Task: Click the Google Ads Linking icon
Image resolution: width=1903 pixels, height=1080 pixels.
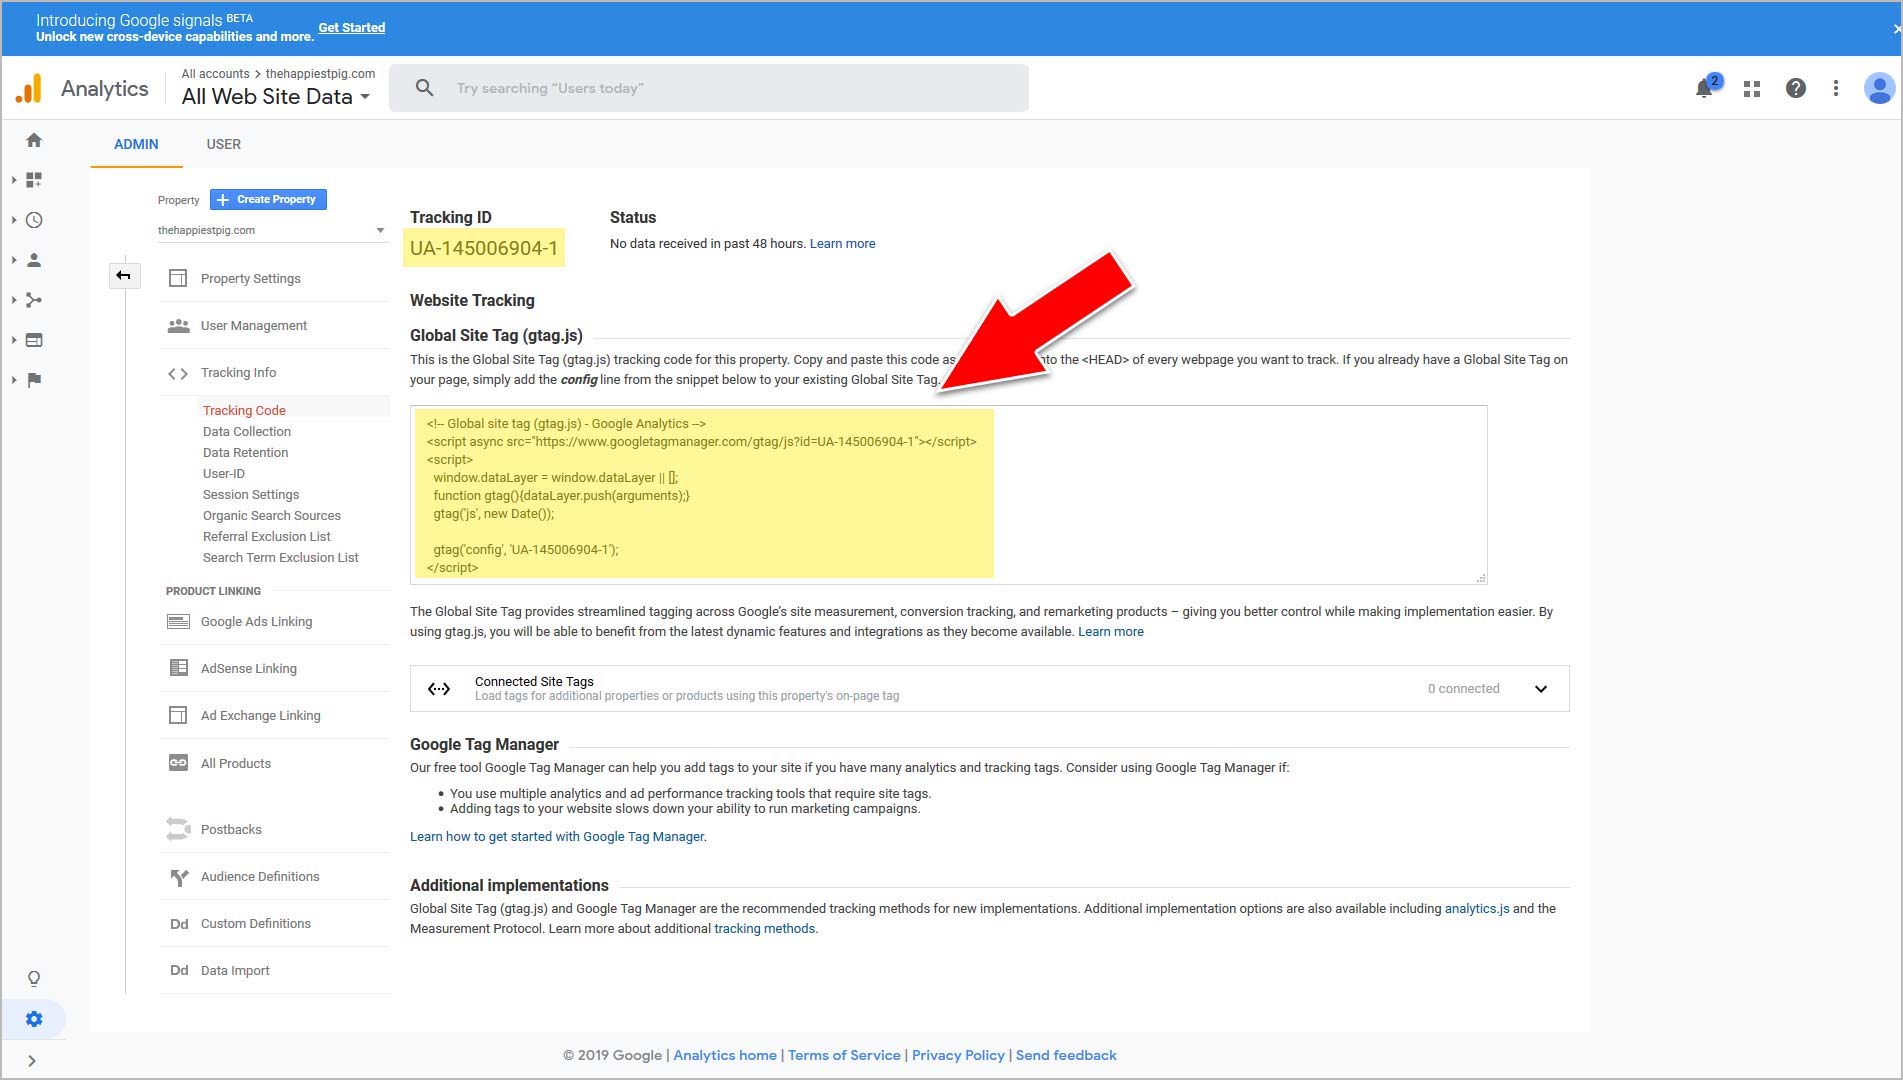Action: tap(178, 621)
